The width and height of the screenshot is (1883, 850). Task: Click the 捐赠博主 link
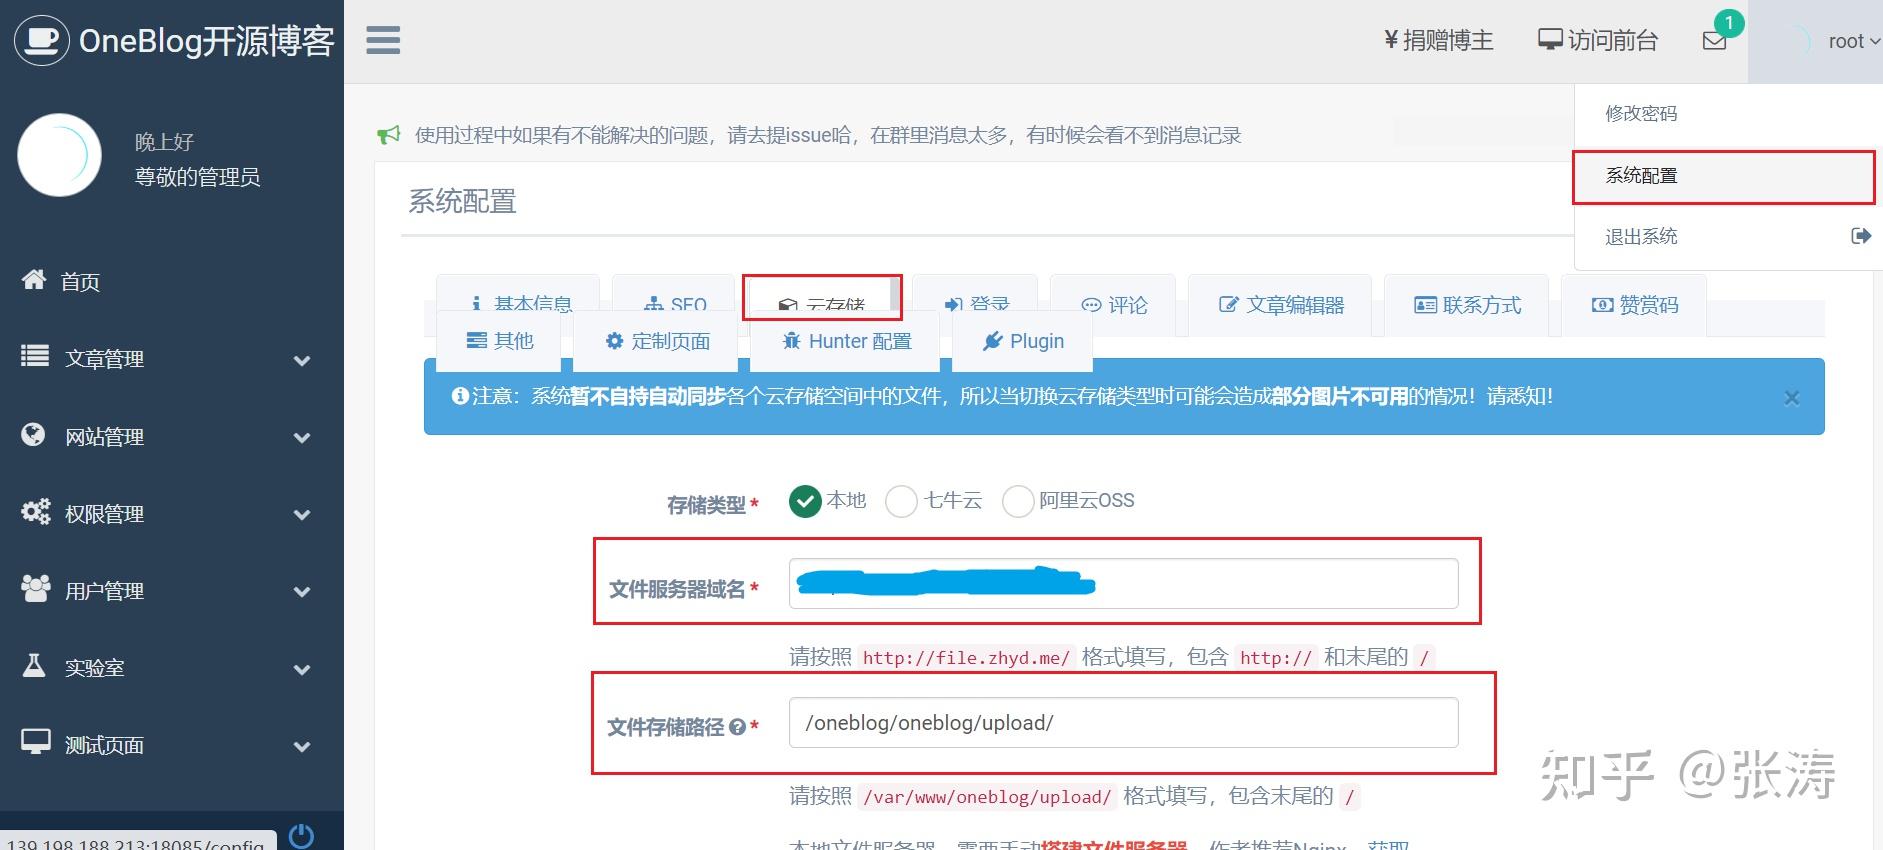click(1438, 41)
